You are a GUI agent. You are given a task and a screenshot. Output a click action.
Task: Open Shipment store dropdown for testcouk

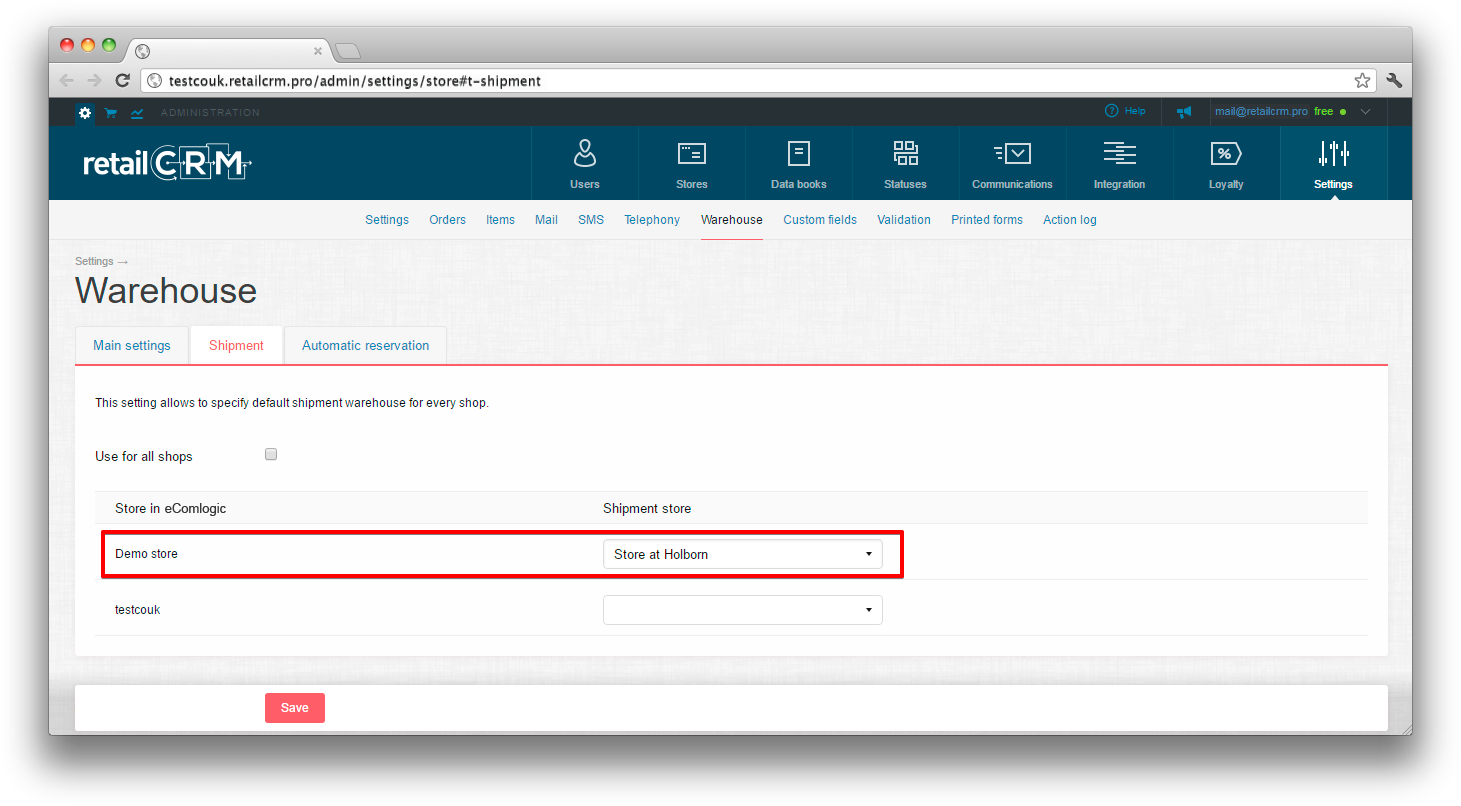(743, 610)
